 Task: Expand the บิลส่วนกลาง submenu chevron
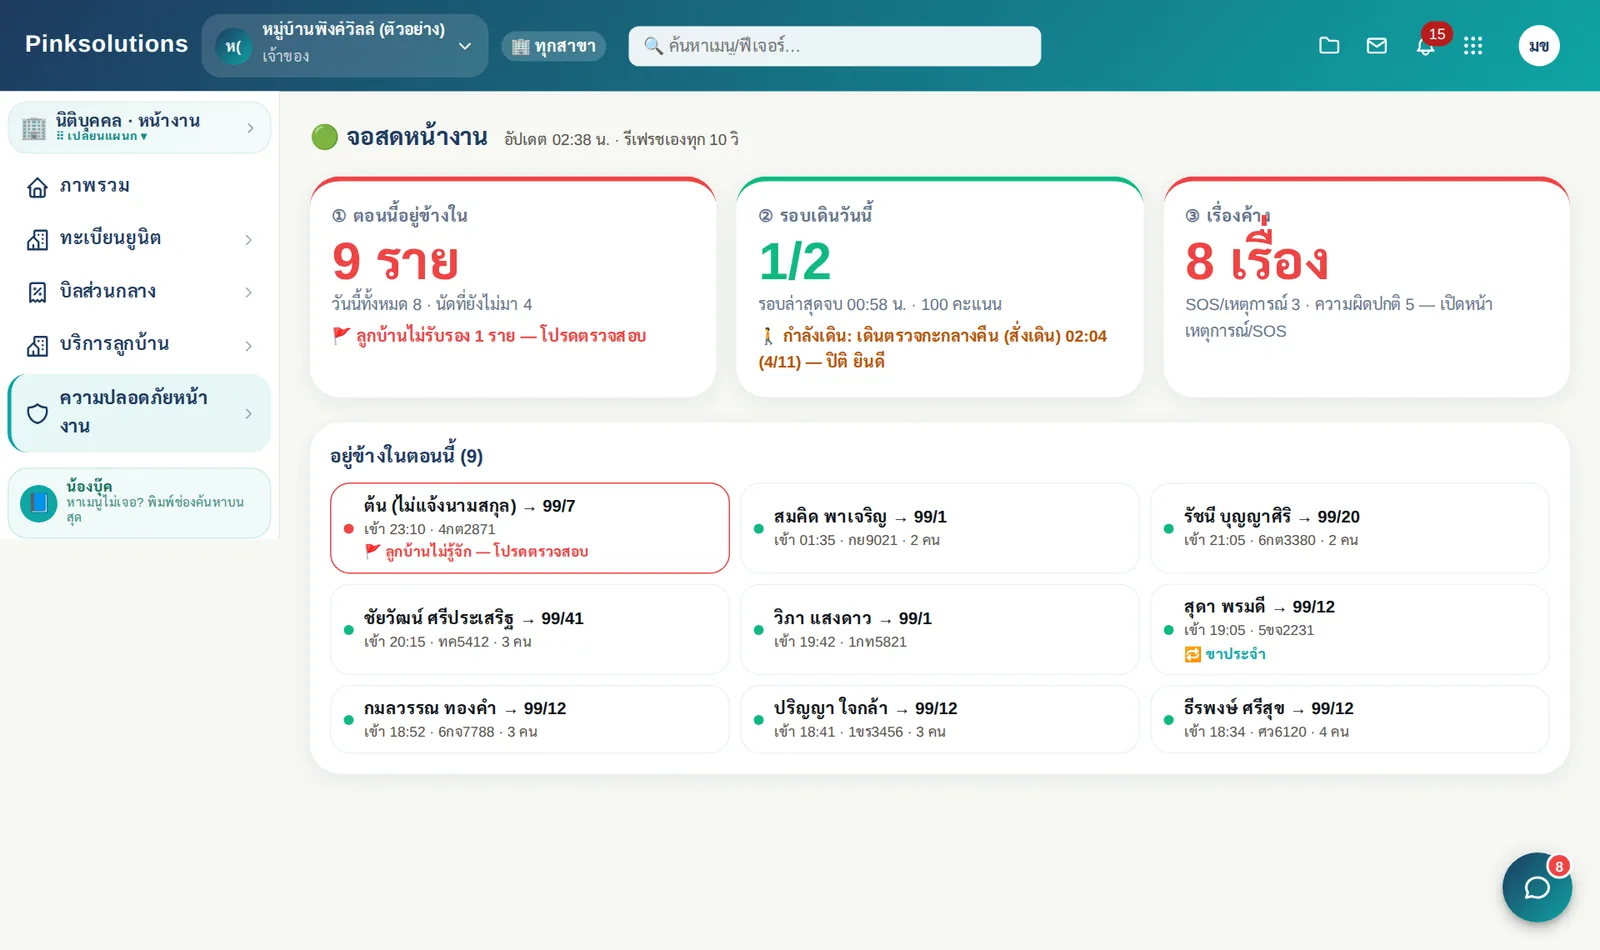click(x=248, y=293)
